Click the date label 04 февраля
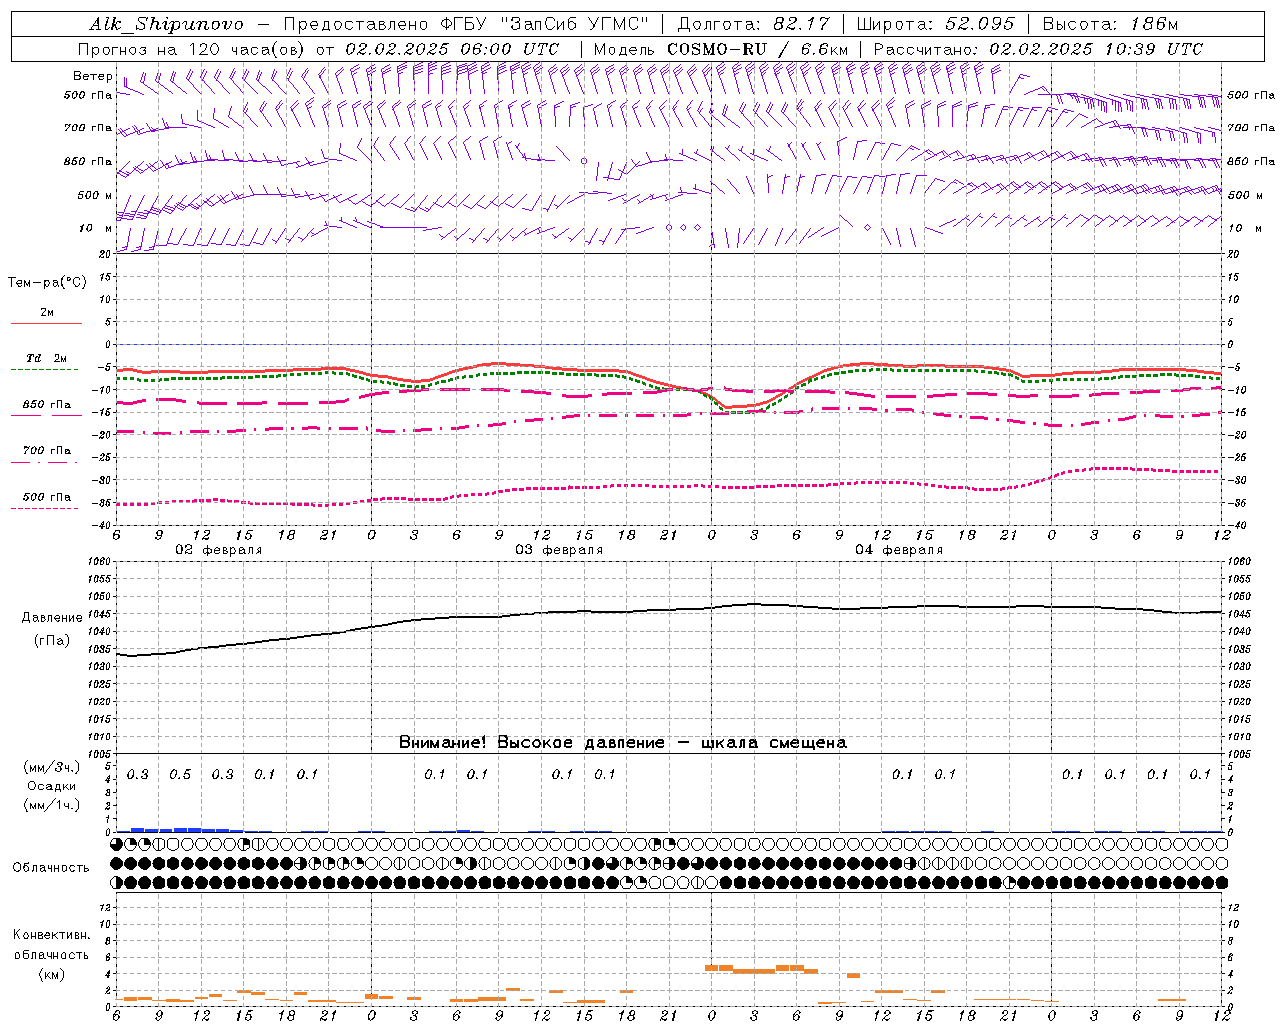Screen dimensions: 1280x1024 (899, 550)
